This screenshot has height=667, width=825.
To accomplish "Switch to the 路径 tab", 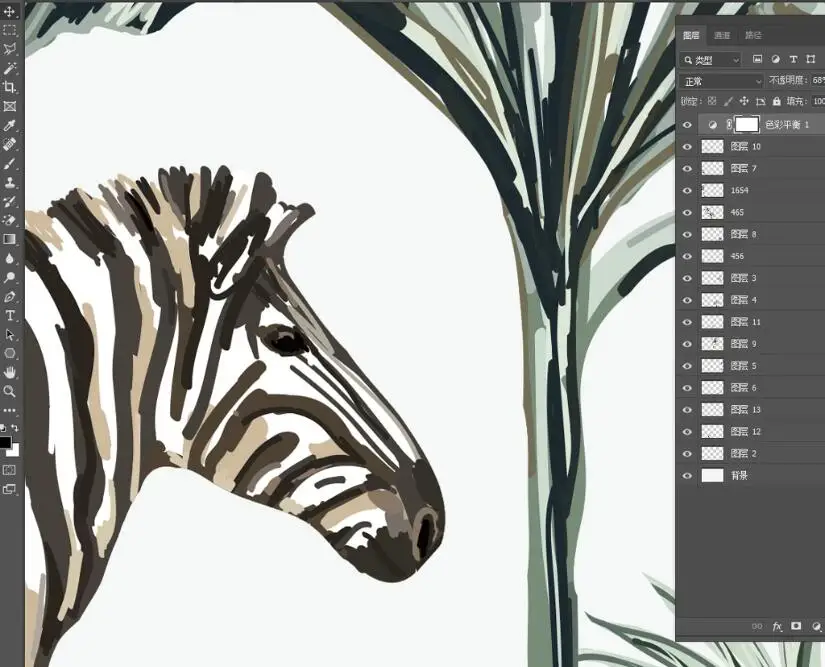I will (x=753, y=35).
